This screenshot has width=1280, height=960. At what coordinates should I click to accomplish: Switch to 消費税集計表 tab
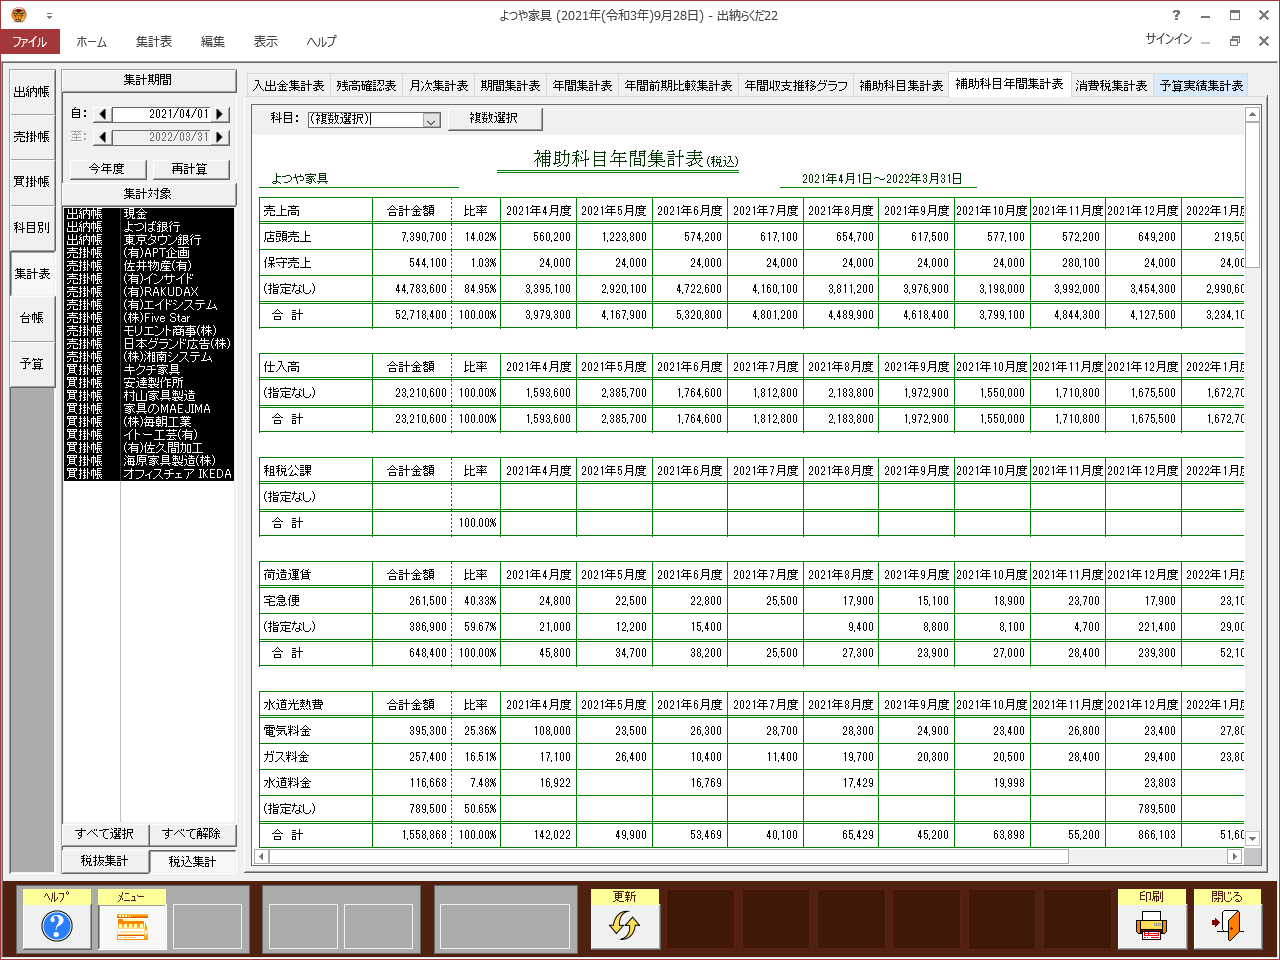tap(1111, 86)
